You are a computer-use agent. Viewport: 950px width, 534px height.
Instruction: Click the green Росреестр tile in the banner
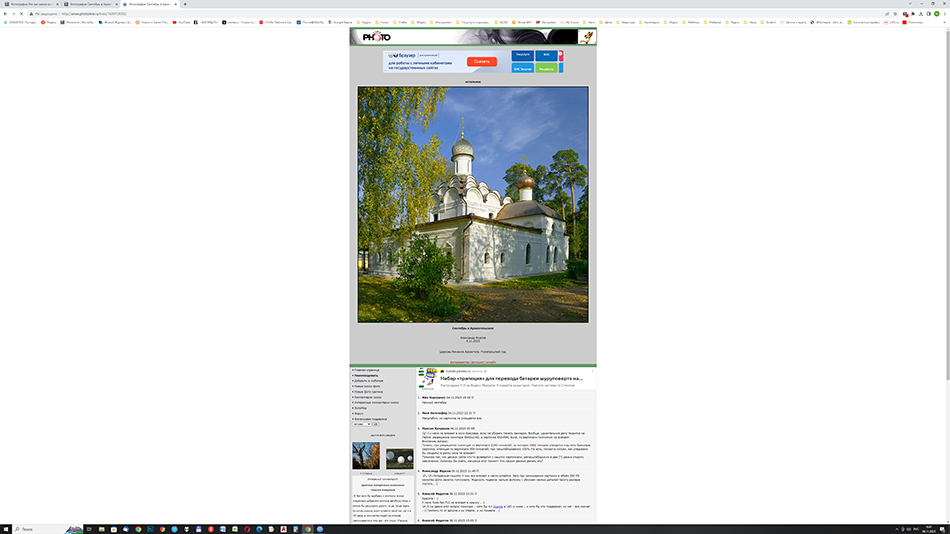click(546, 68)
